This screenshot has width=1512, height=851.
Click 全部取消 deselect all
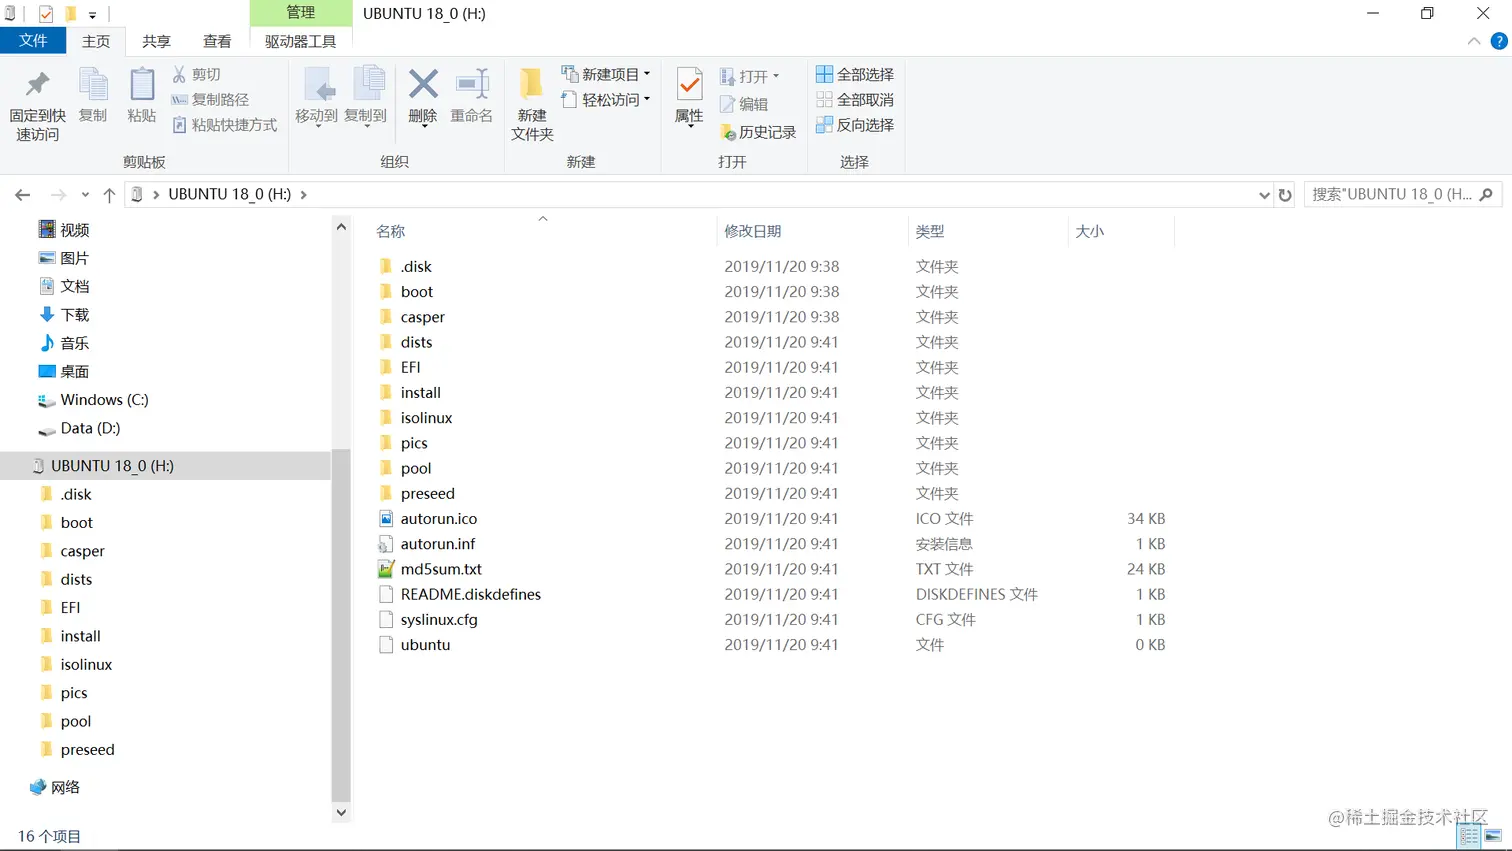(x=855, y=100)
